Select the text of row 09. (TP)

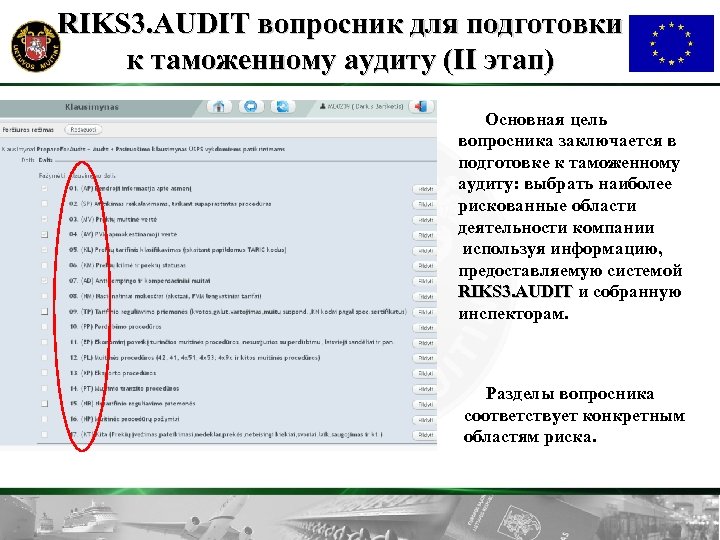[238, 311]
